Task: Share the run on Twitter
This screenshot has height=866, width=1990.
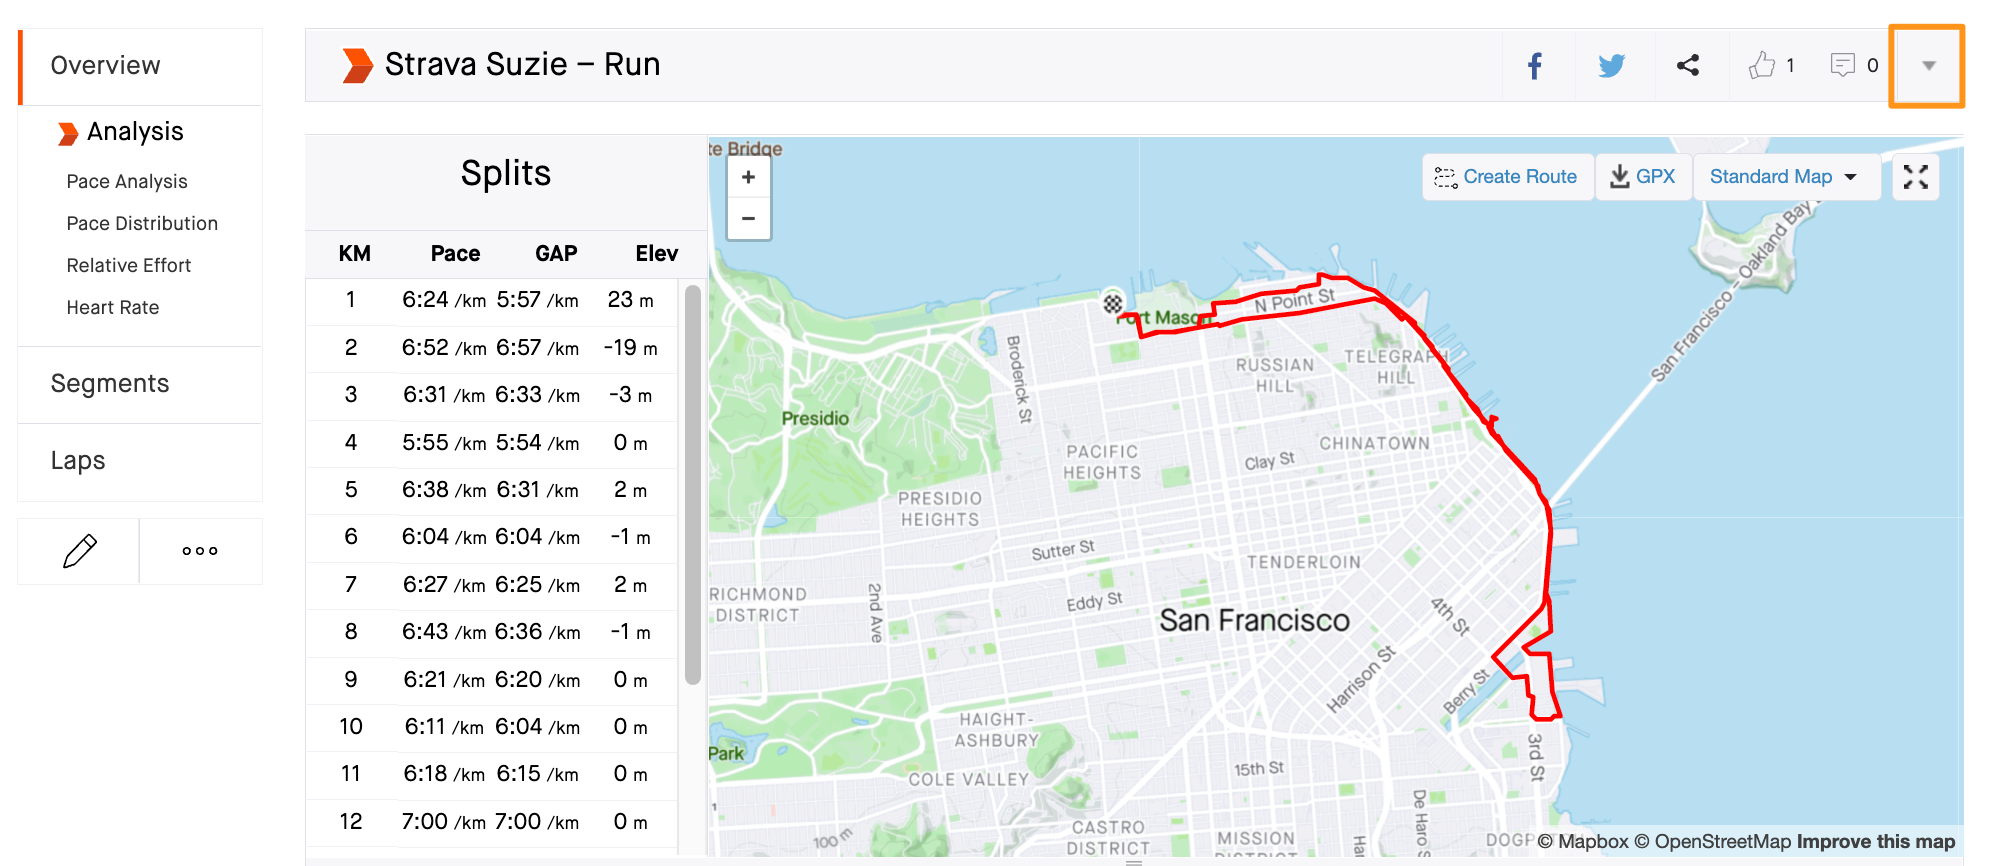Action: pyautogui.click(x=1611, y=66)
